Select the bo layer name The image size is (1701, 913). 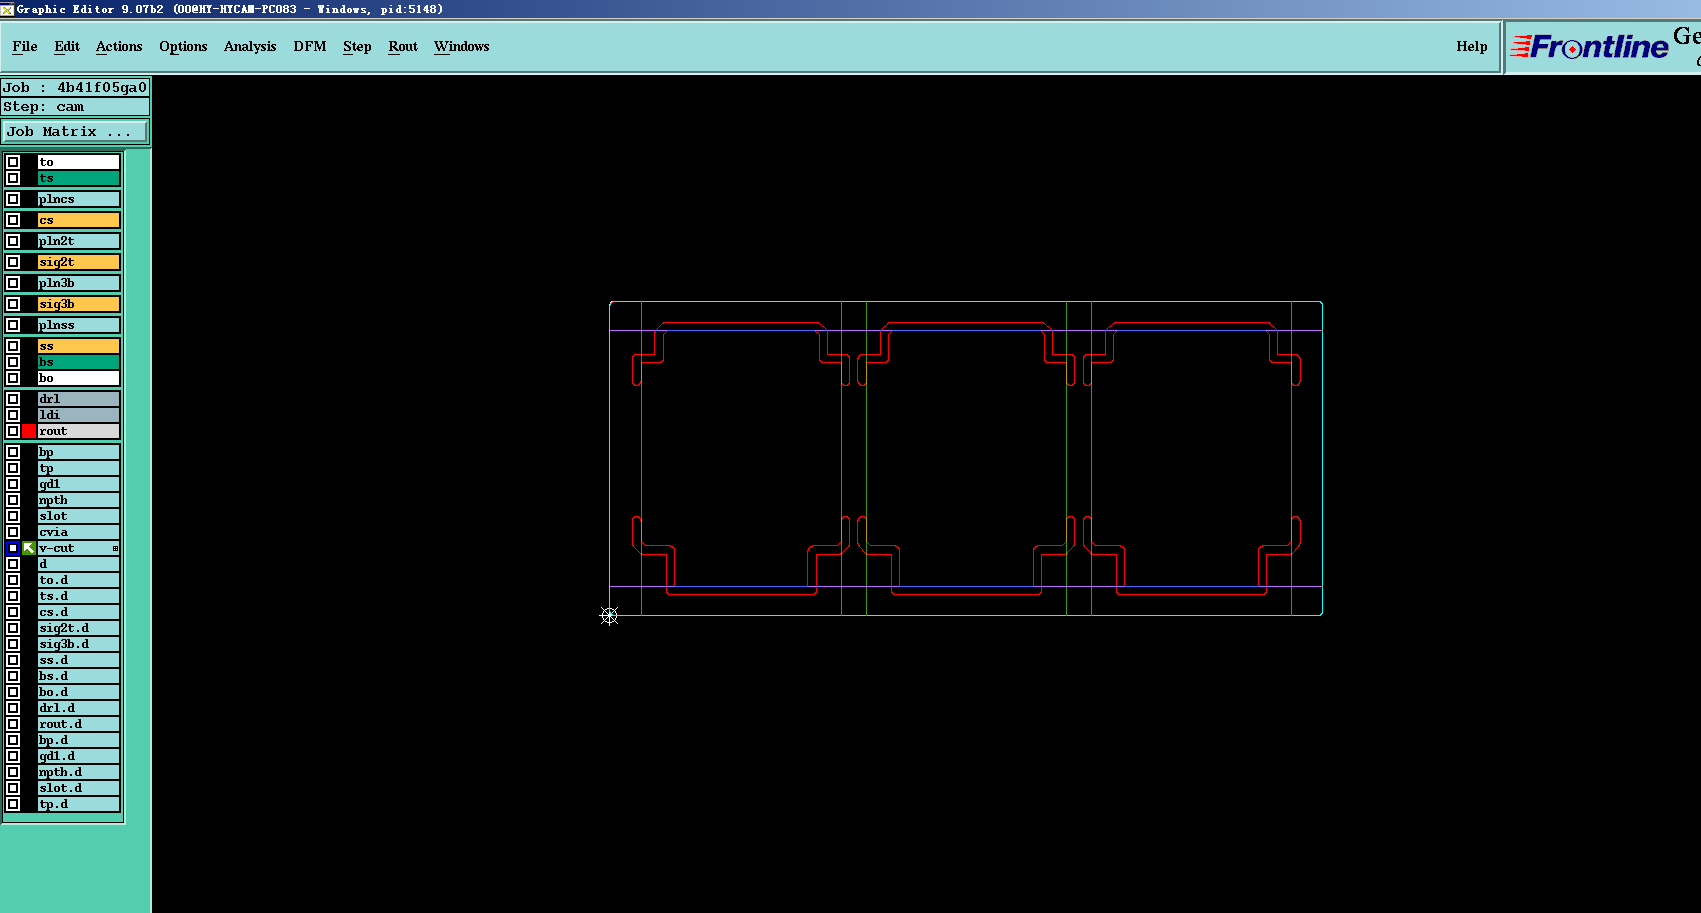point(79,378)
